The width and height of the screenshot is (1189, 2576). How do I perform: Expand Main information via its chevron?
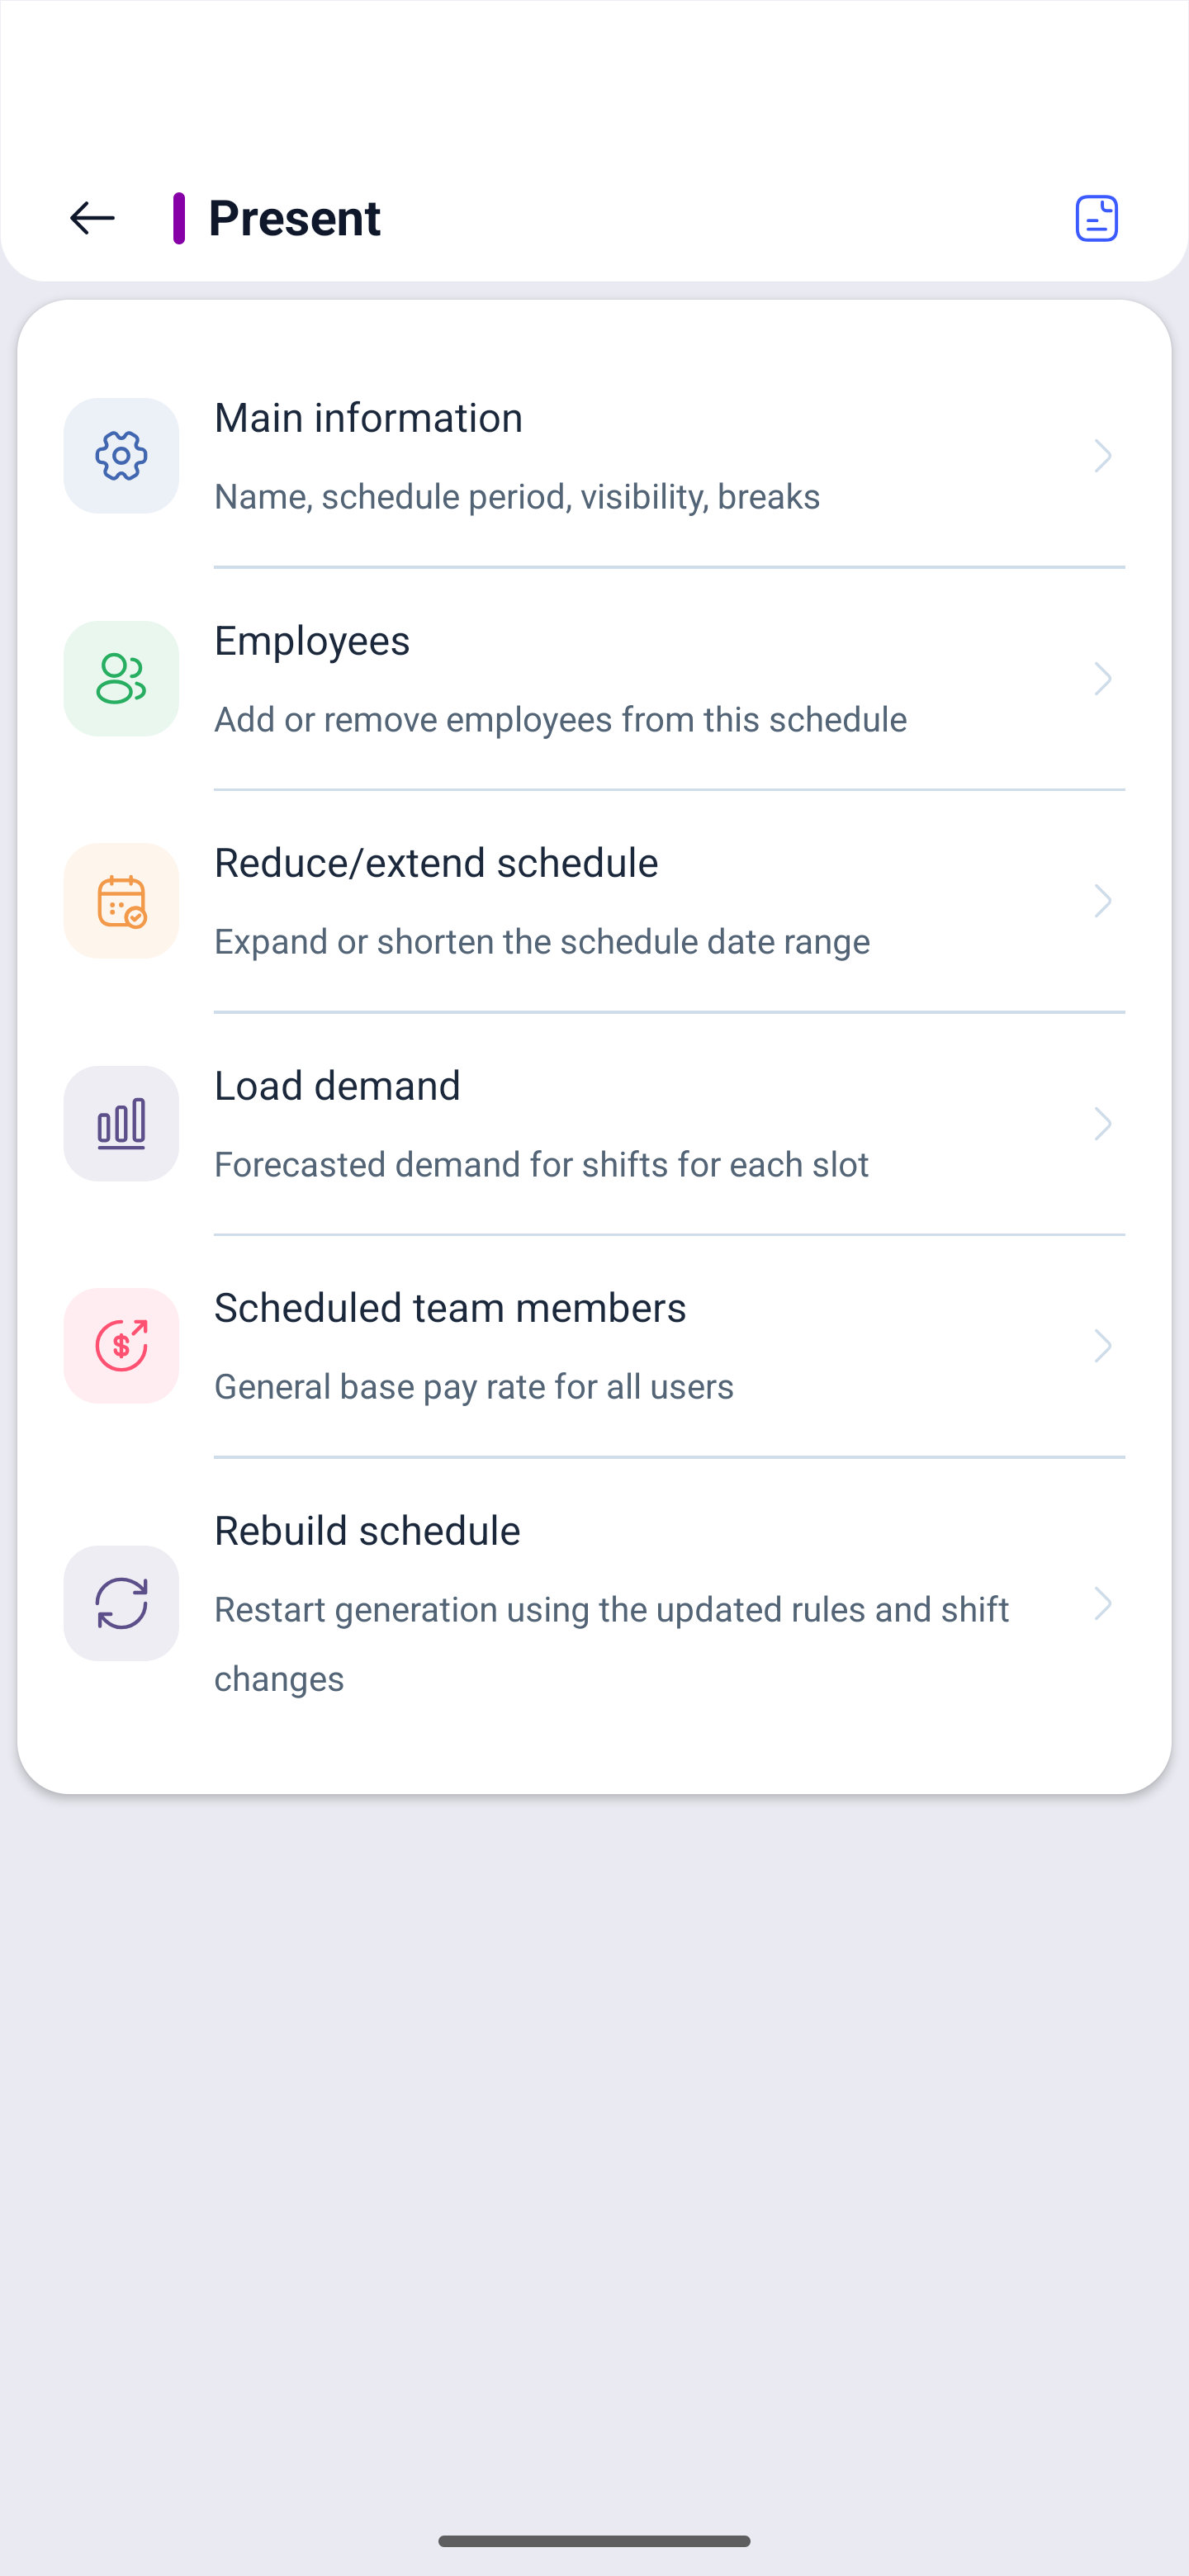[1102, 456]
